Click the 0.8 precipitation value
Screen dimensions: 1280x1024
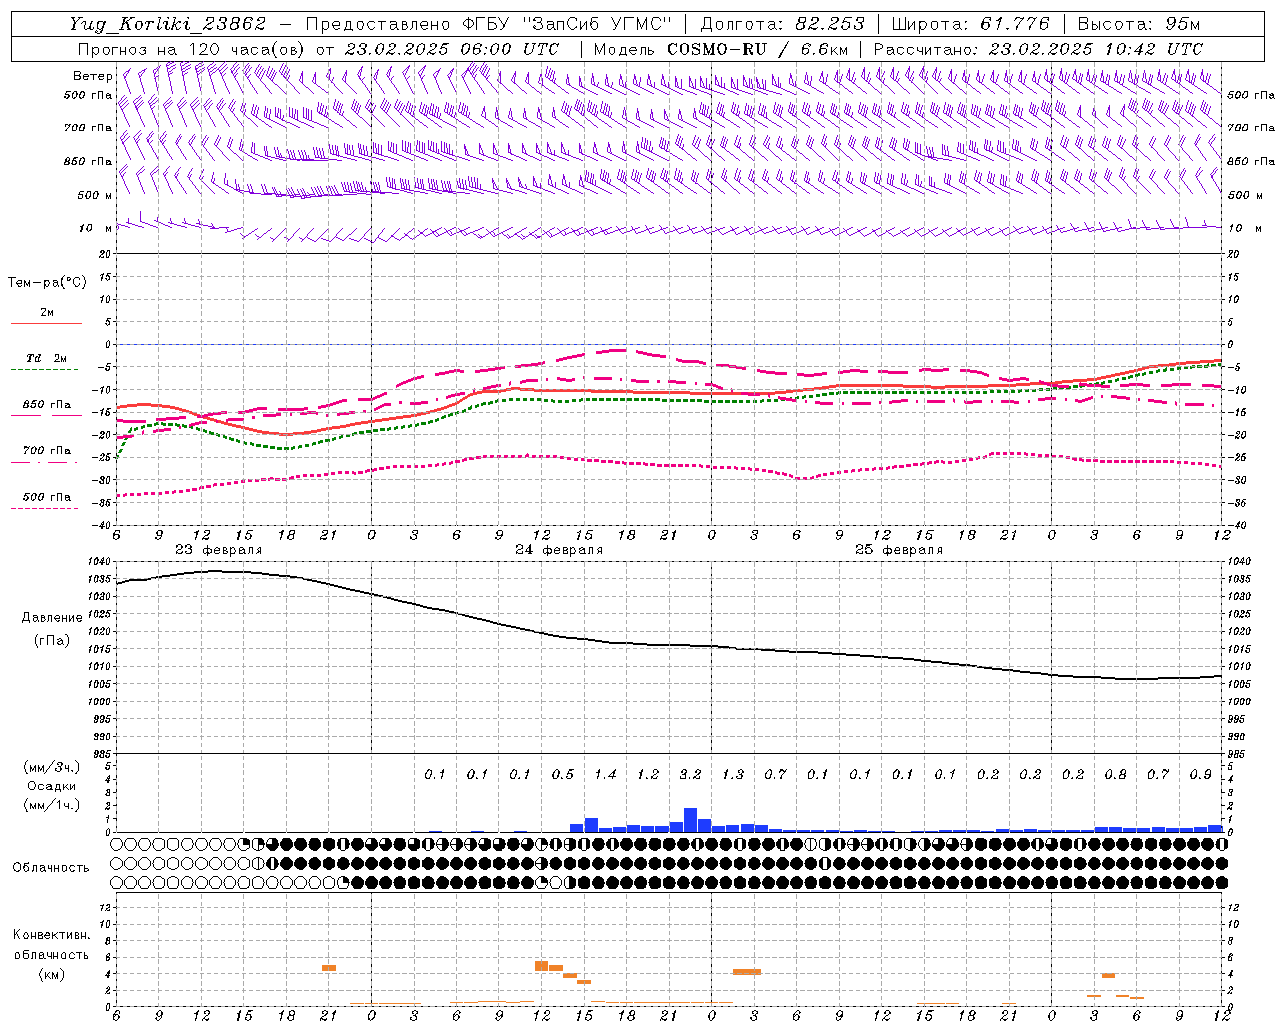tap(1116, 774)
